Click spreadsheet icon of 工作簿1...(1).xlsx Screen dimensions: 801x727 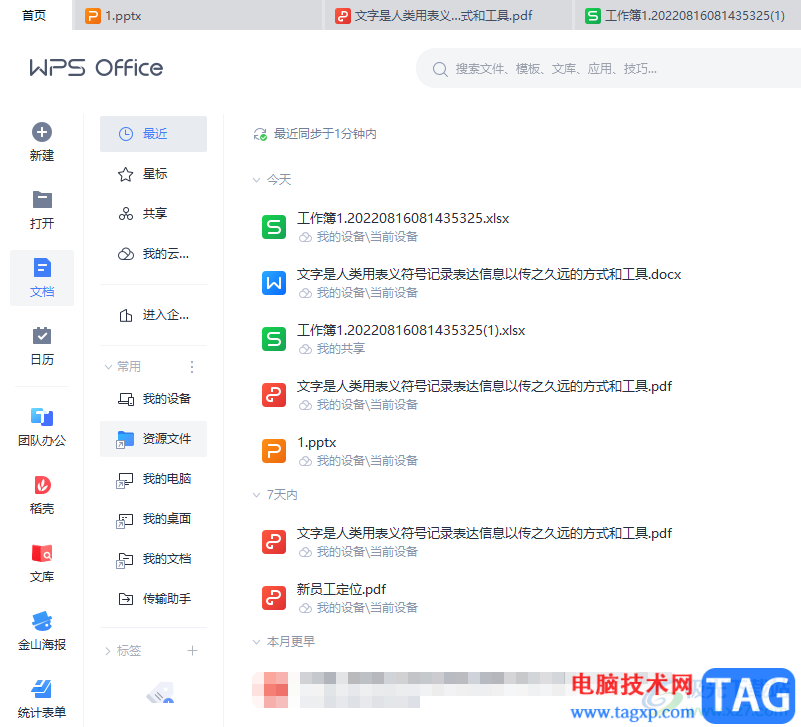coord(274,339)
